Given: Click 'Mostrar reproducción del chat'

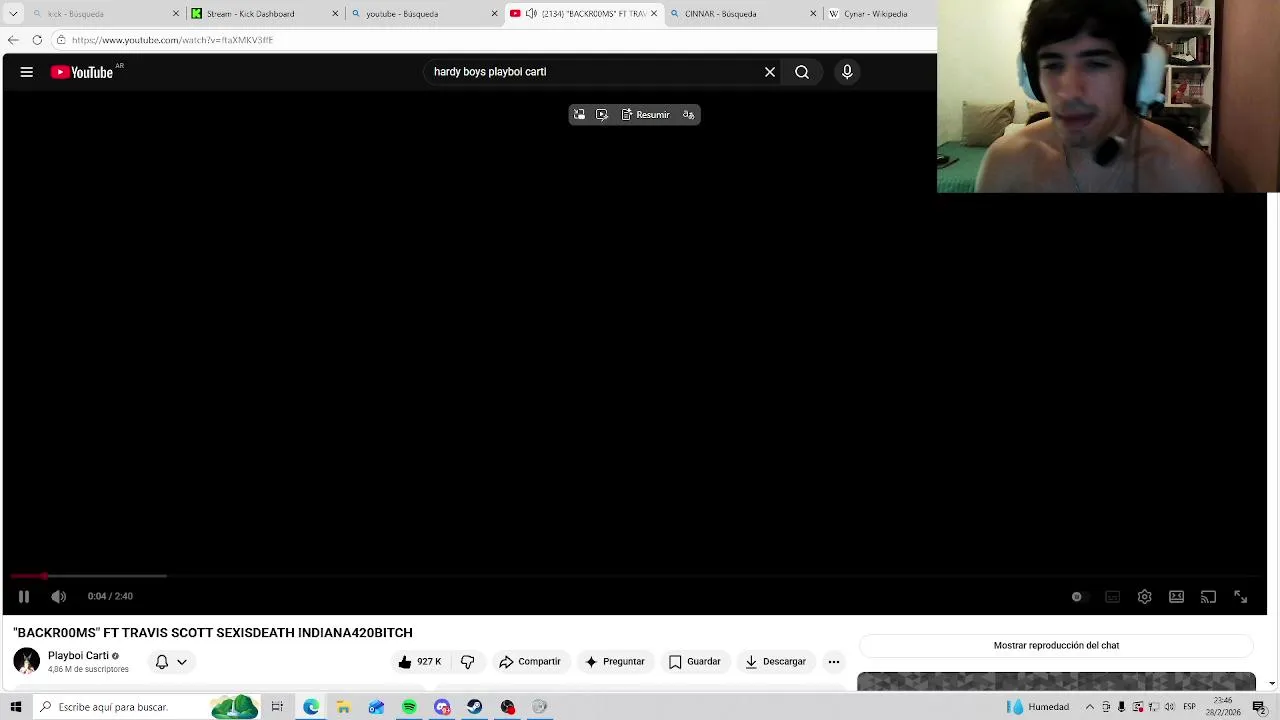Looking at the screenshot, I should click(x=1056, y=646).
